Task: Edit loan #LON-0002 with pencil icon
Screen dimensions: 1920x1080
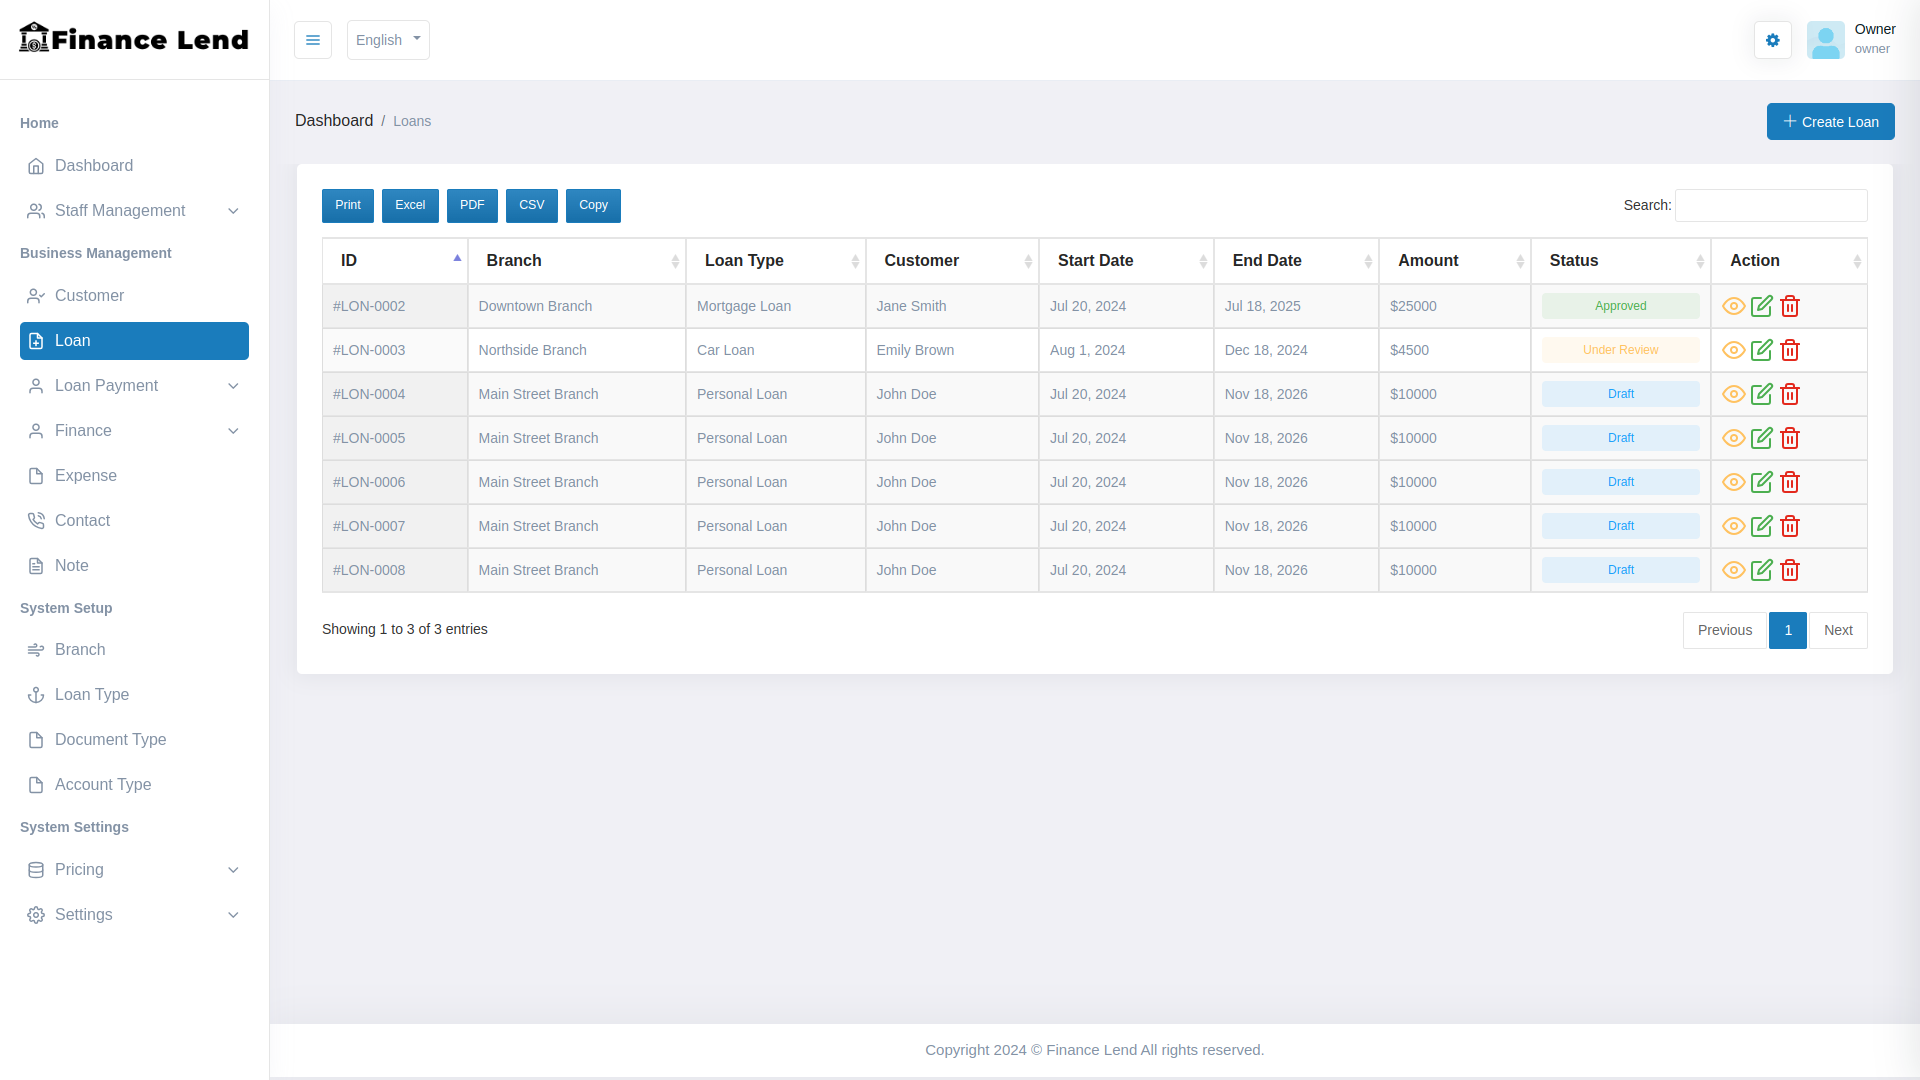Action: (1762, 306)
